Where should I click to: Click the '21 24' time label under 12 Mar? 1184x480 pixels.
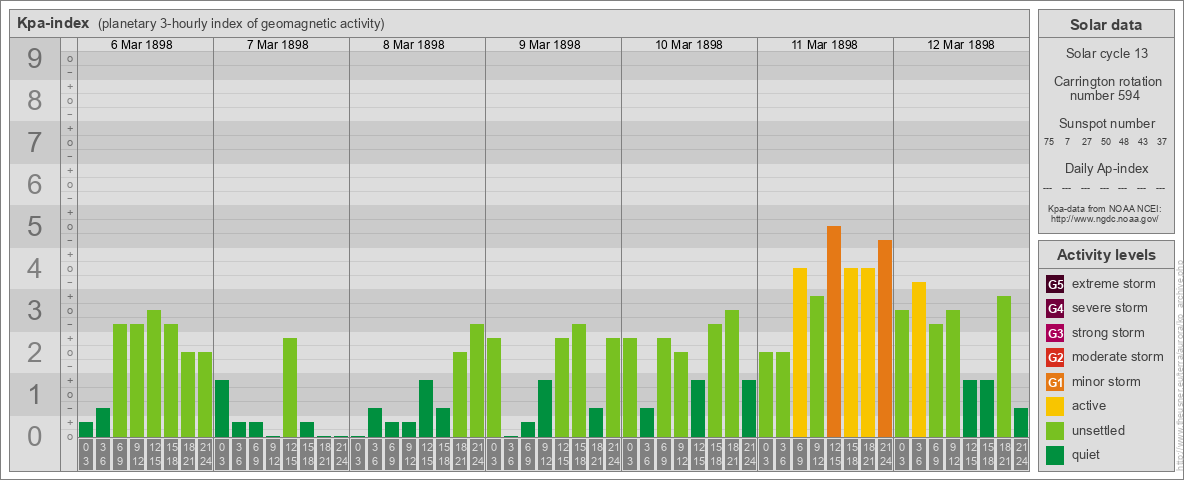click(x=1021, y=455)
